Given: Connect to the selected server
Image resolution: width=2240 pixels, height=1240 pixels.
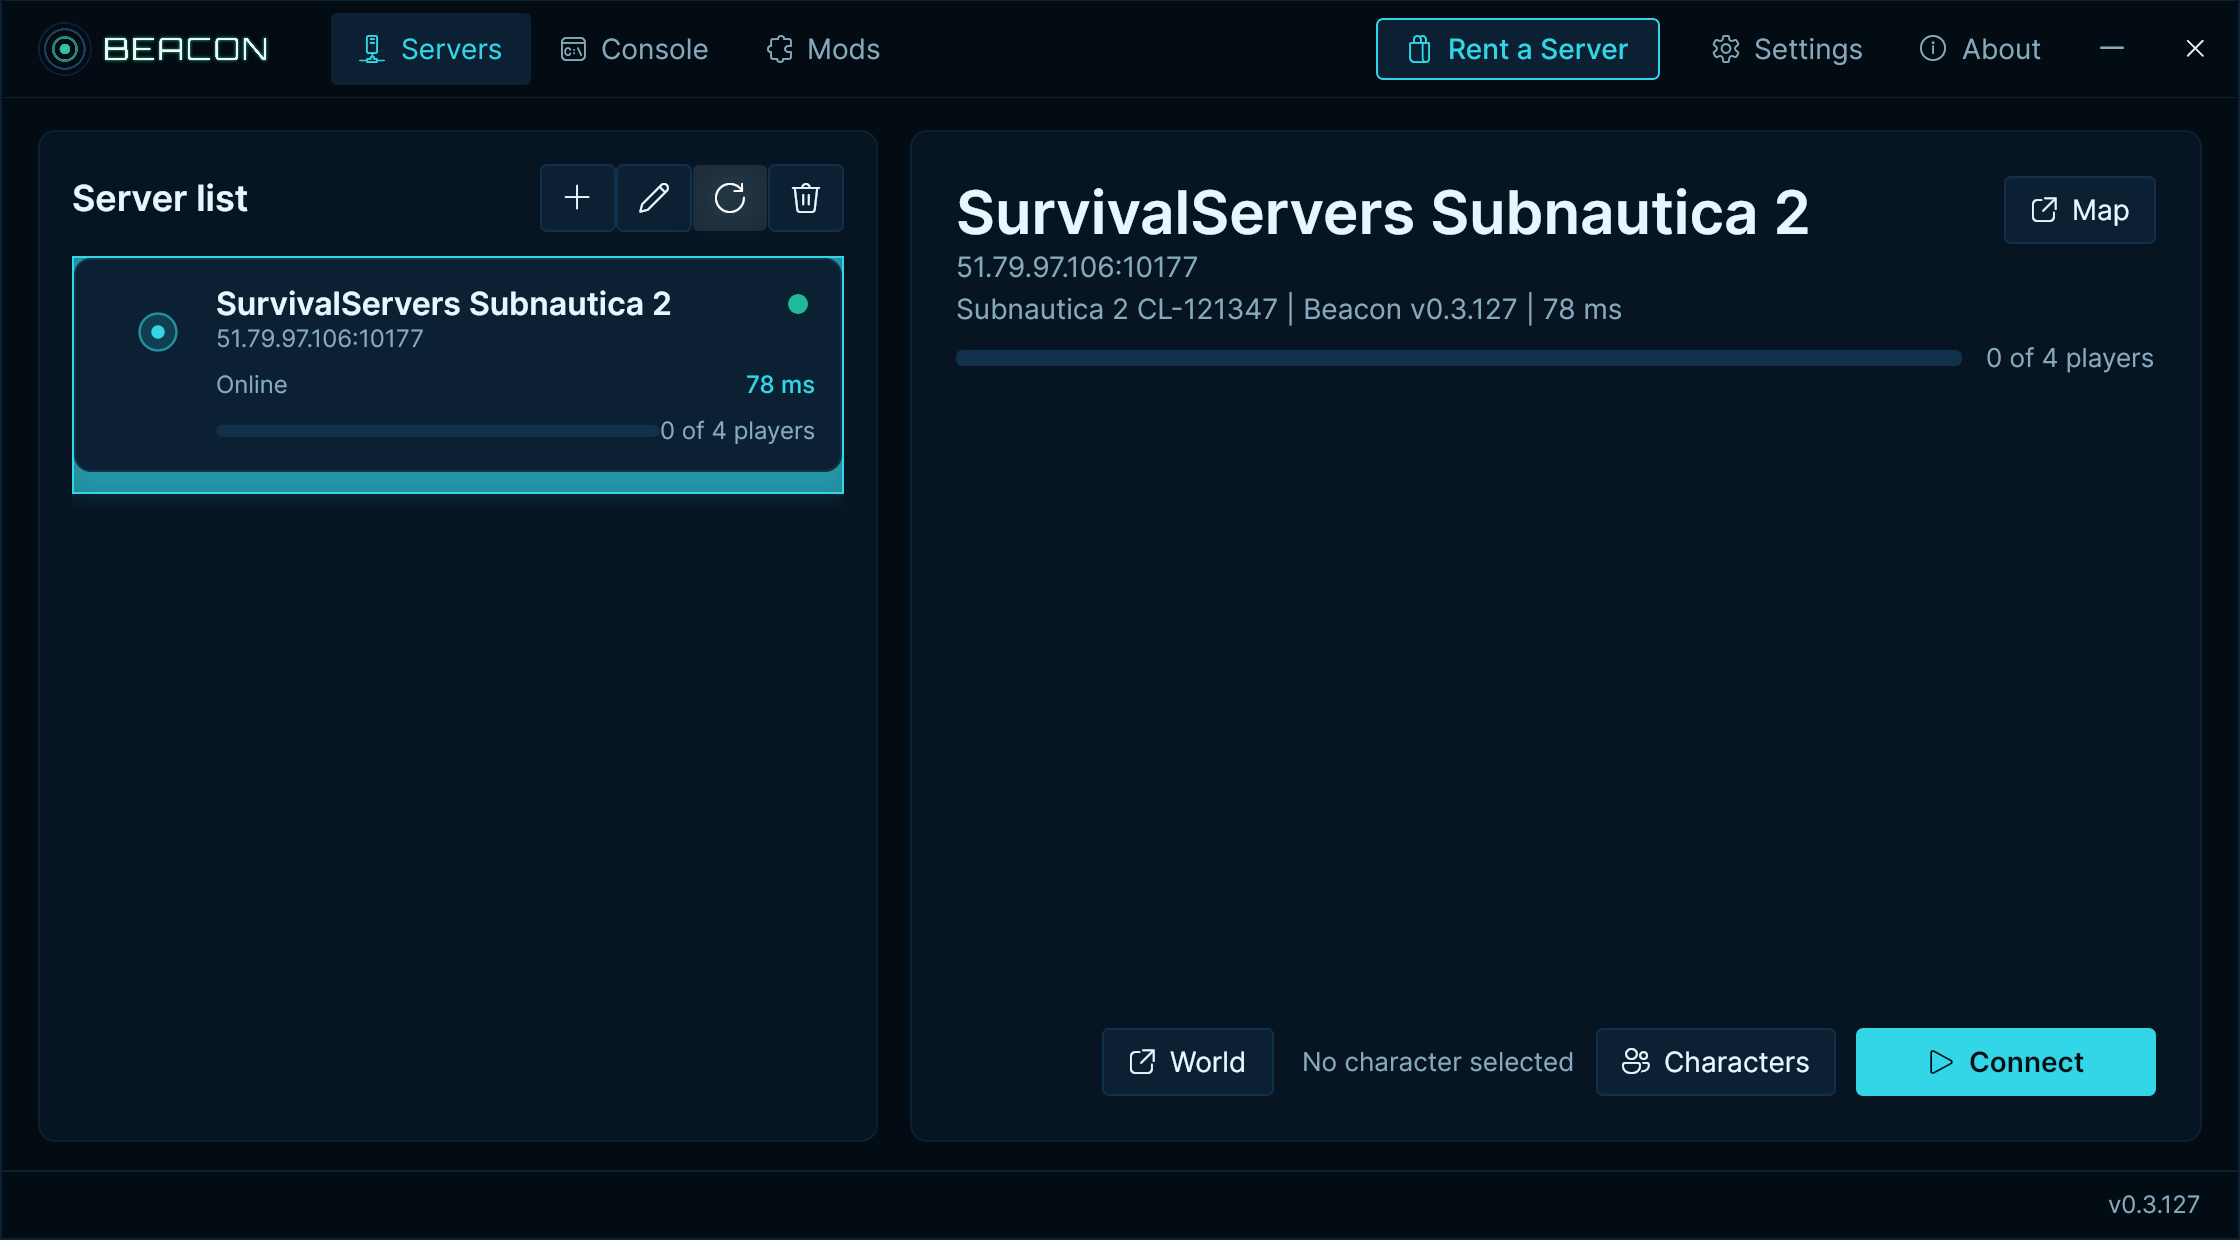Looking at the screenshot, I should 2006,1062.
